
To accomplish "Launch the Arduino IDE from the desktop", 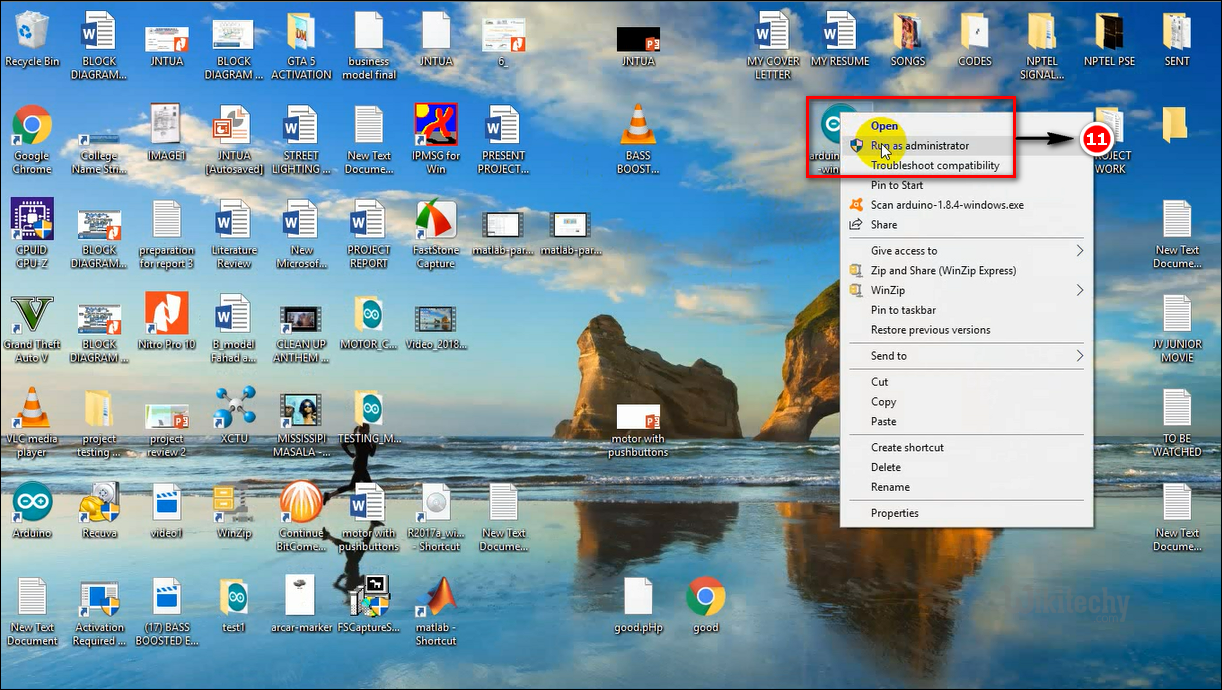I will (31, 504).
